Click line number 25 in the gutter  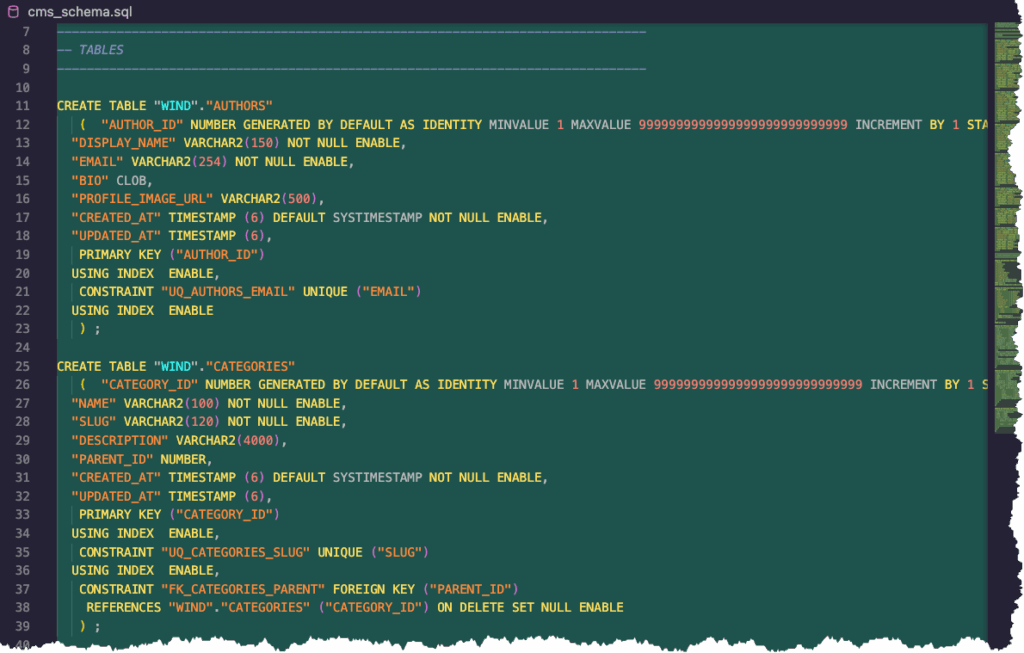point(22,366)
